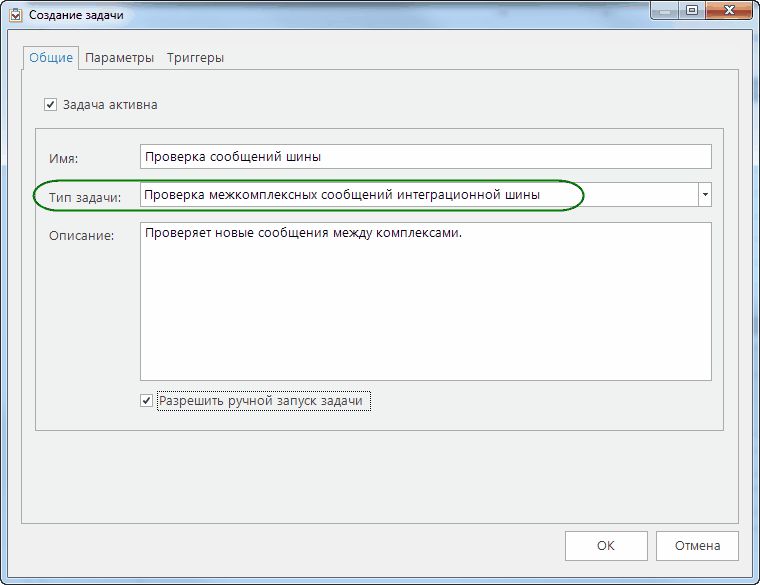Click the Тип задачи: label

click(84, 197)
